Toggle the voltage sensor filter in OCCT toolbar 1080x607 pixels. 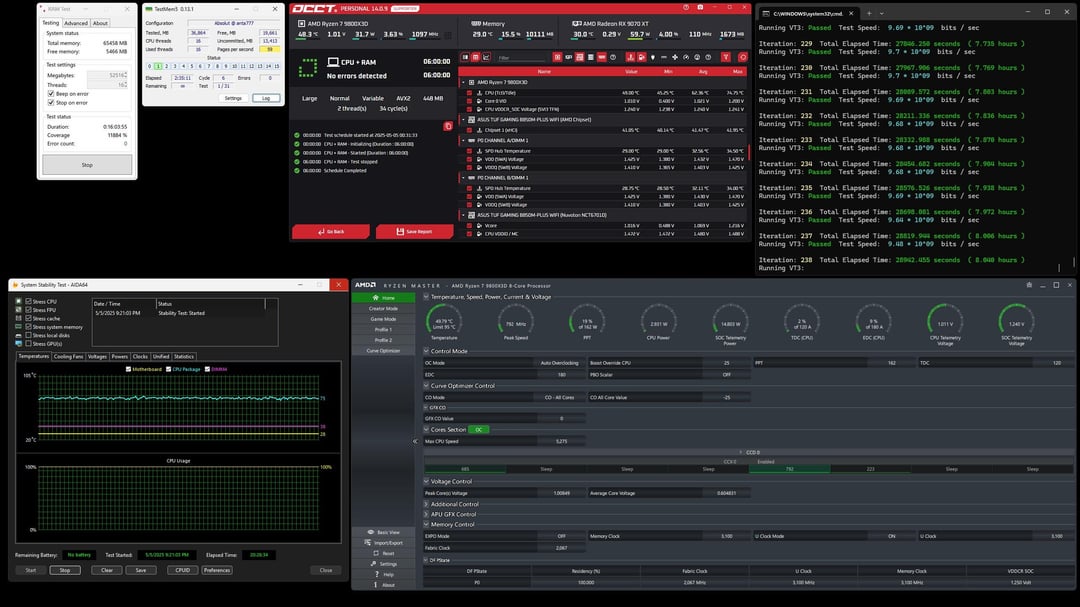(641, 57)
